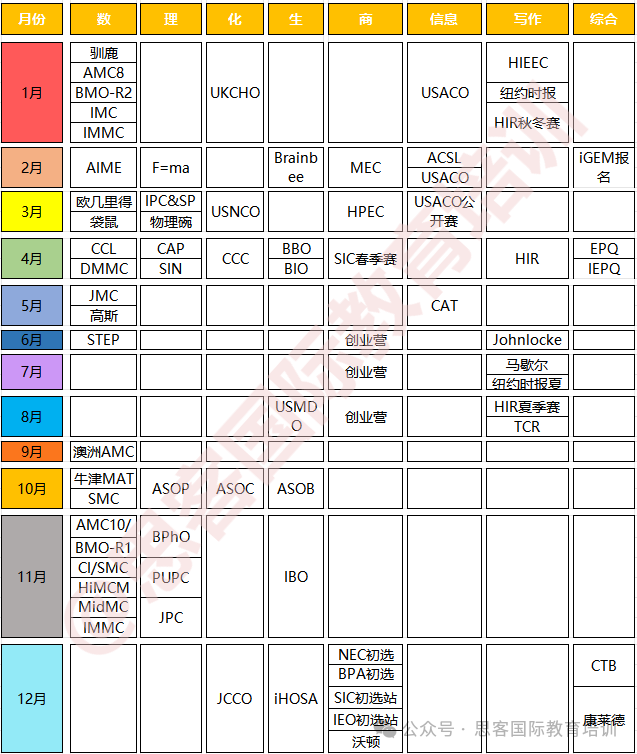Click the purple 7月 month cell
The height and width of the screenshot is (754, 637).
[32, 372]
